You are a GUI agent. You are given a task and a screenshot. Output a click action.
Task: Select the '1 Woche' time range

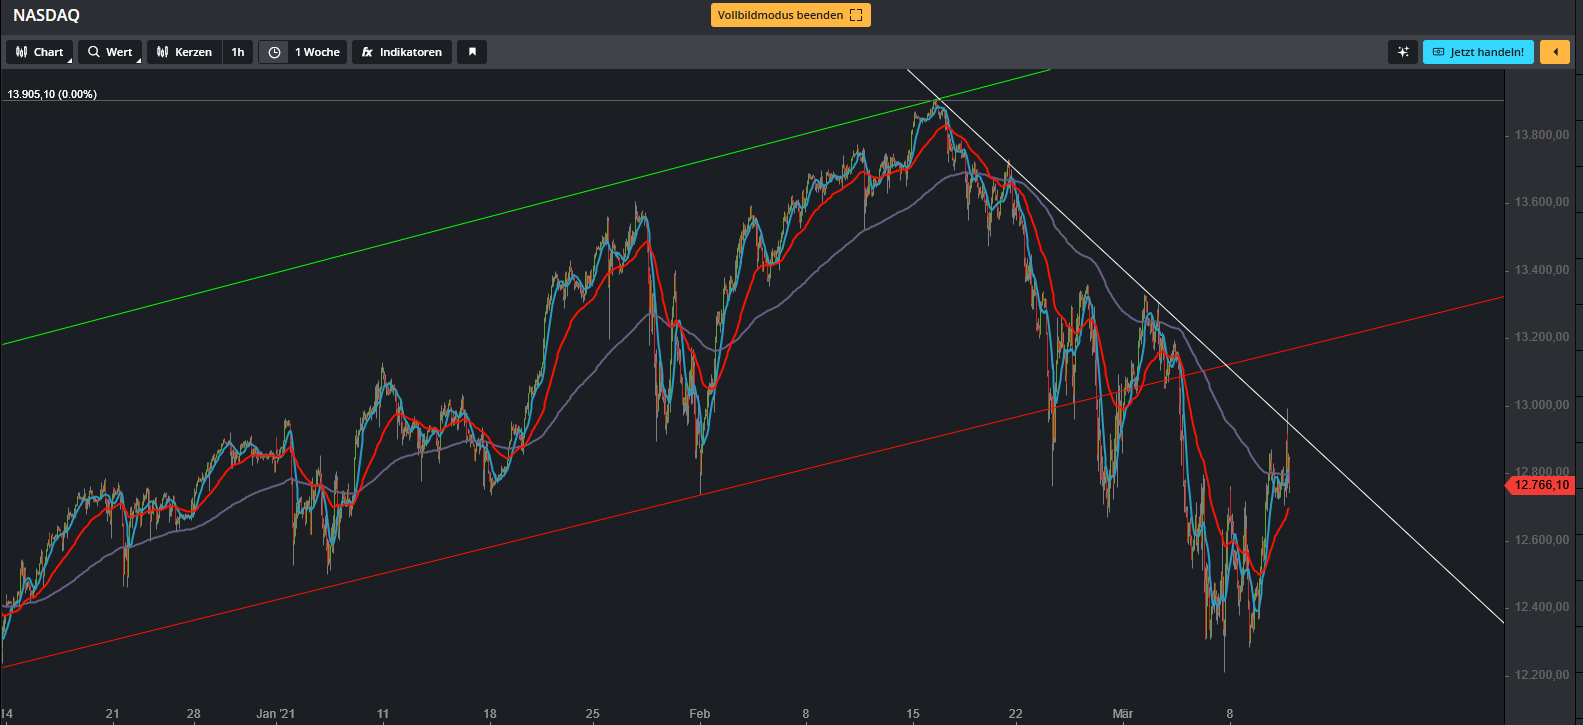318,52
